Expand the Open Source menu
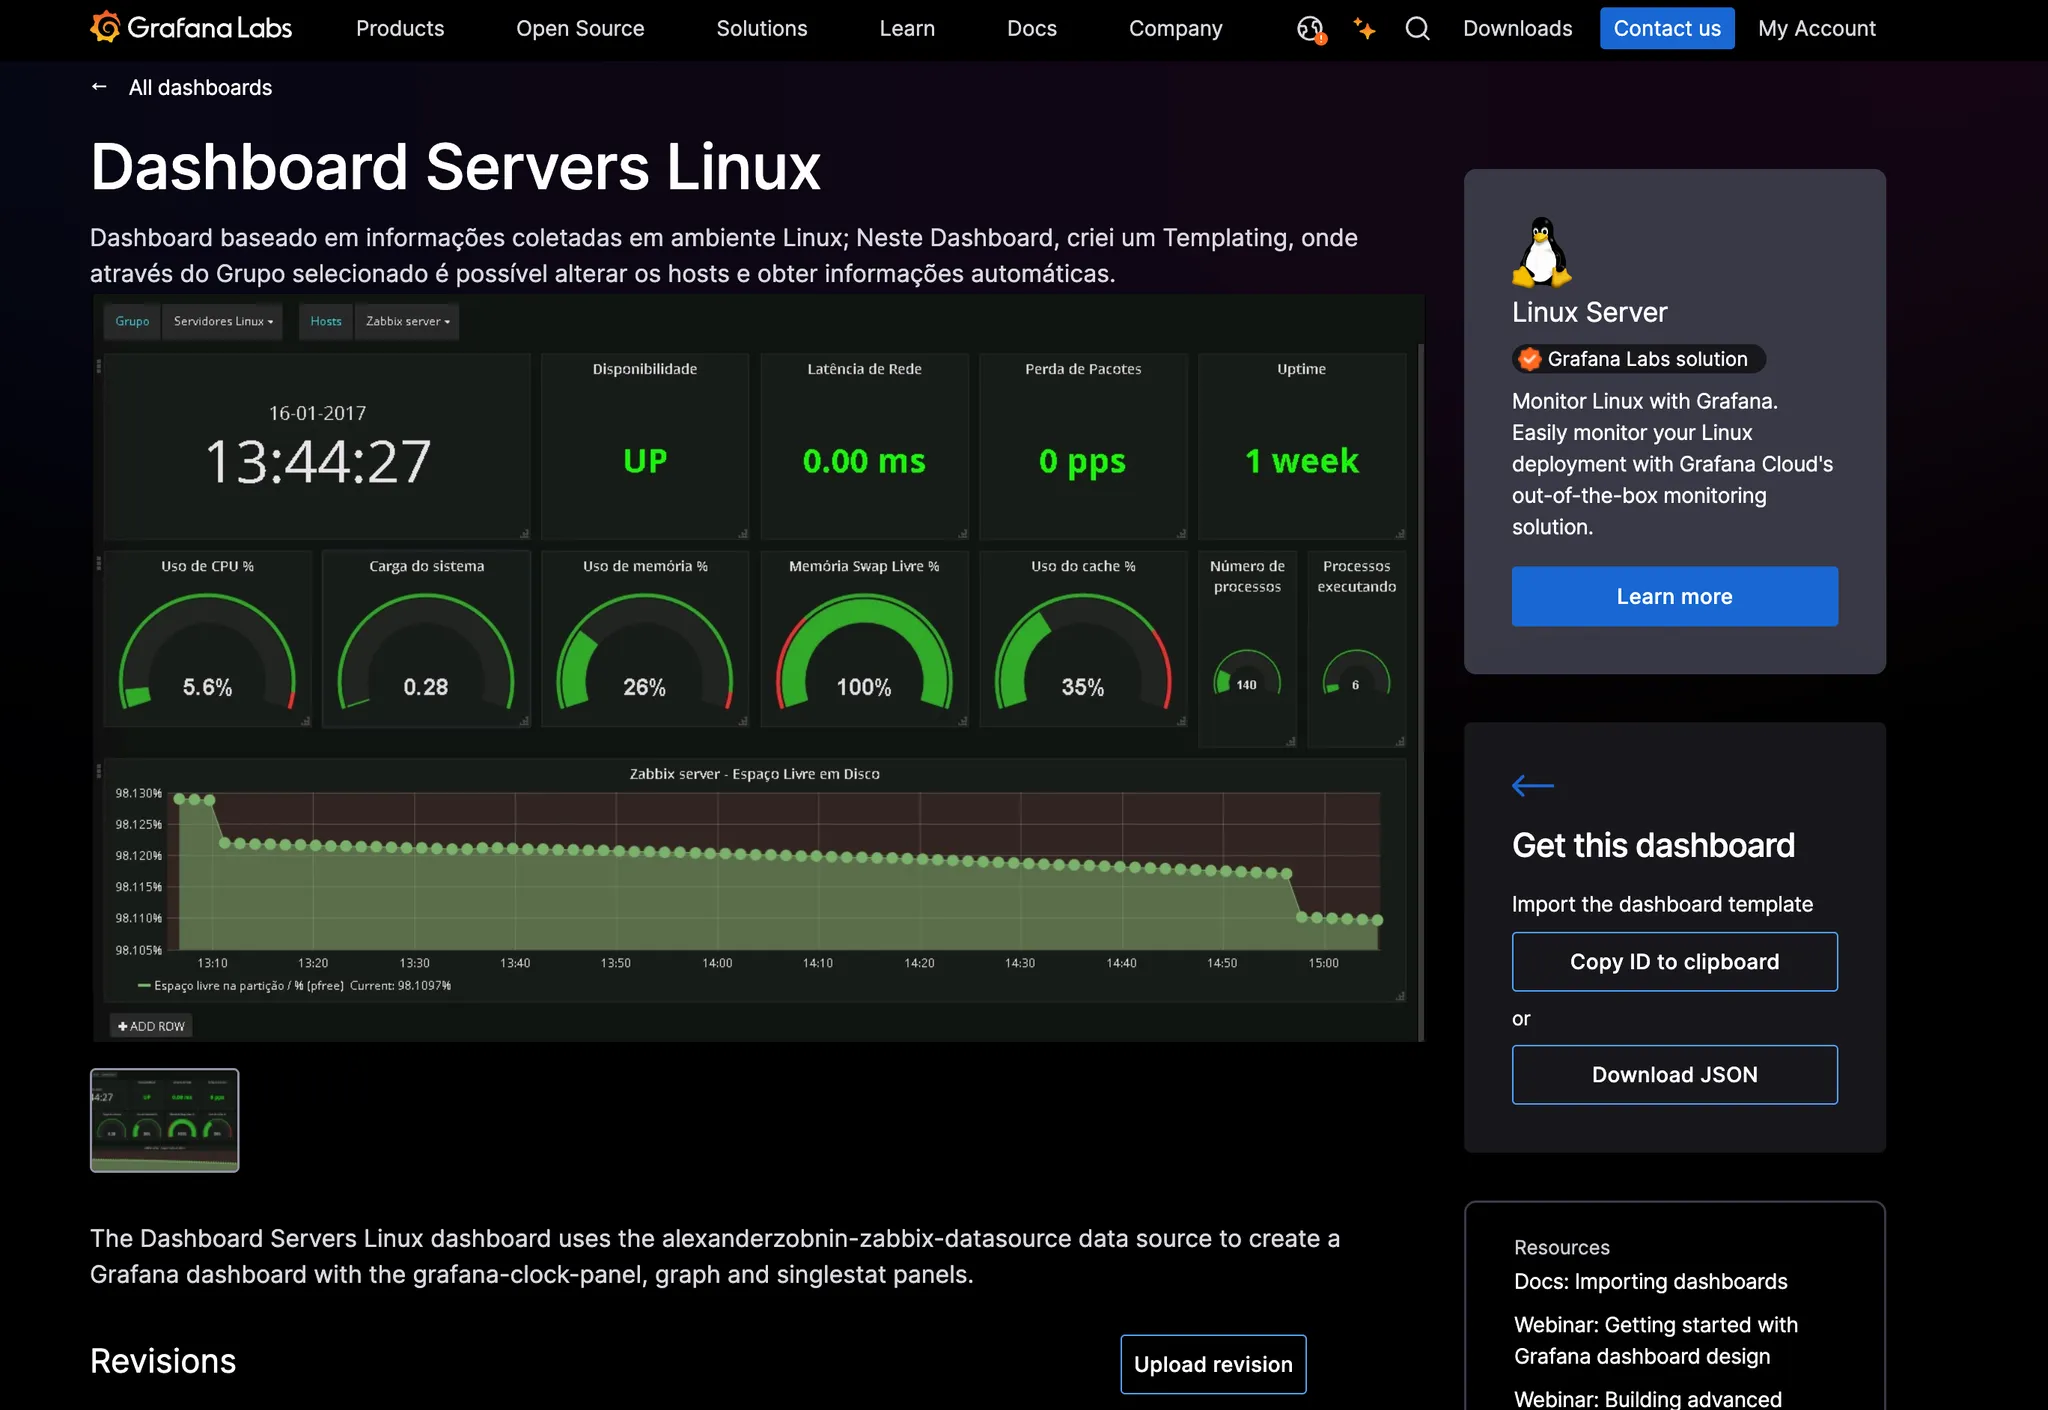 pos(580,29)
